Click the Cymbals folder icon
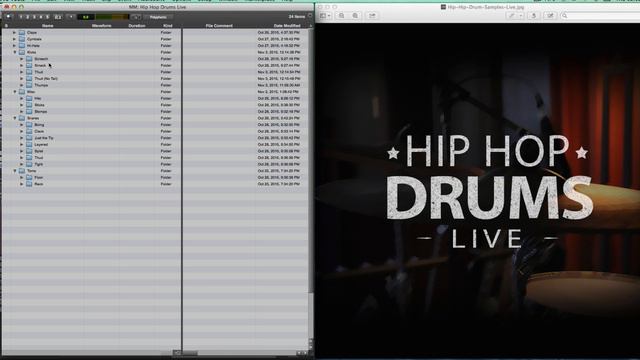The image size is (640, 360). 22,39
